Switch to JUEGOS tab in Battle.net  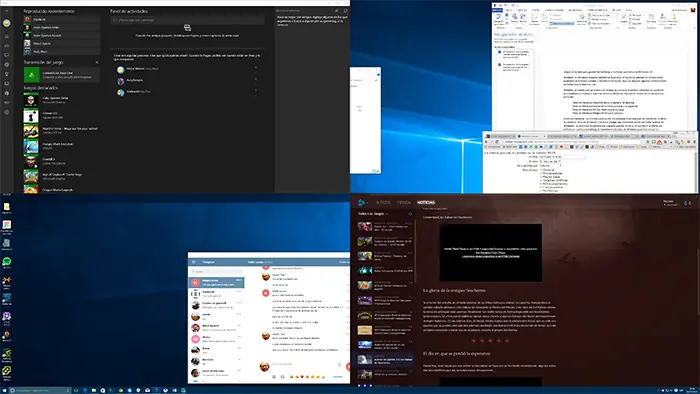point(383,203)
